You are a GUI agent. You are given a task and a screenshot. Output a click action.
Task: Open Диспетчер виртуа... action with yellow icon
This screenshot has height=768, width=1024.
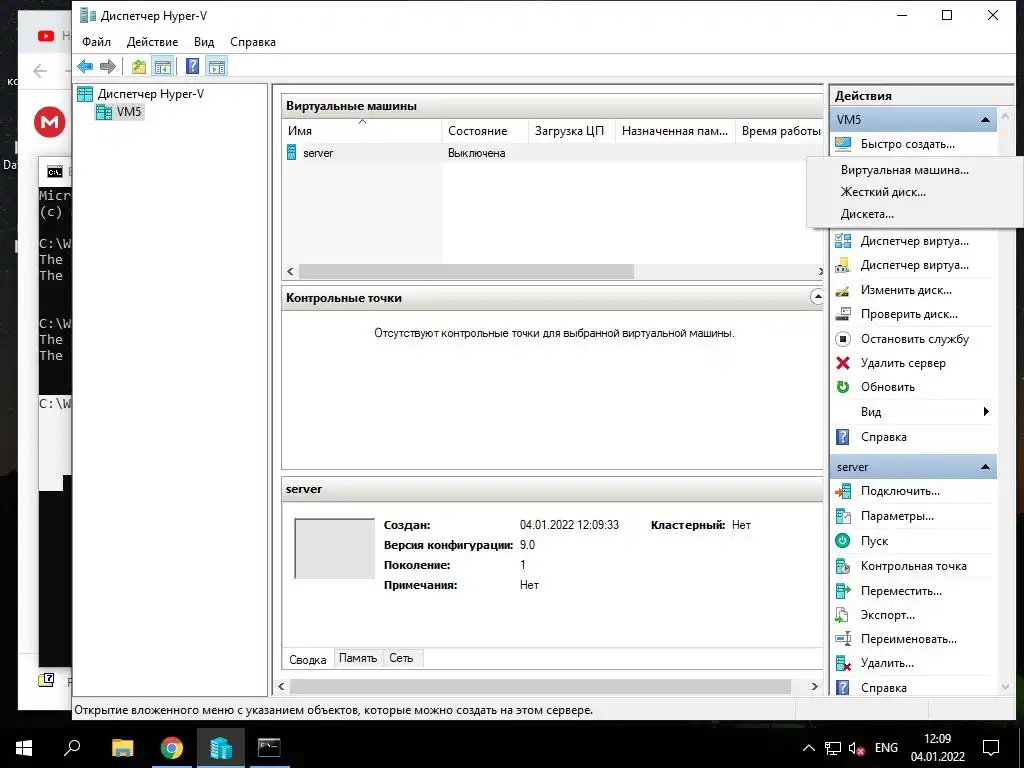913,266
